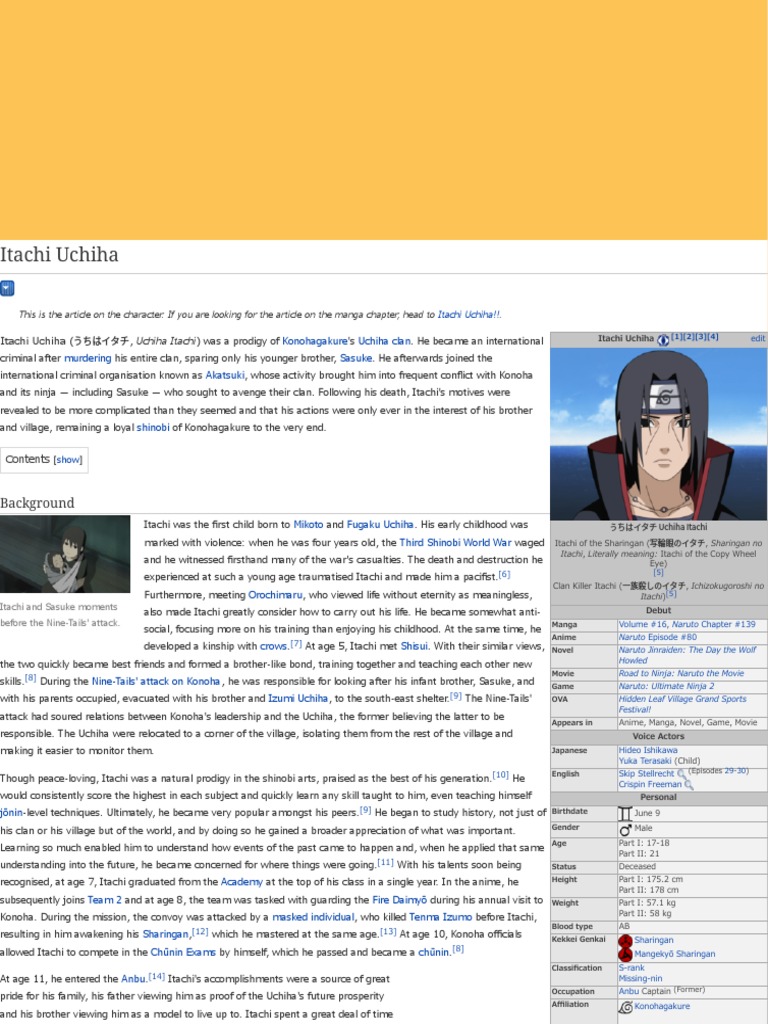
Task: Click the red Sharingan icon in Kekkei Genkai
Action: [625, 941]
